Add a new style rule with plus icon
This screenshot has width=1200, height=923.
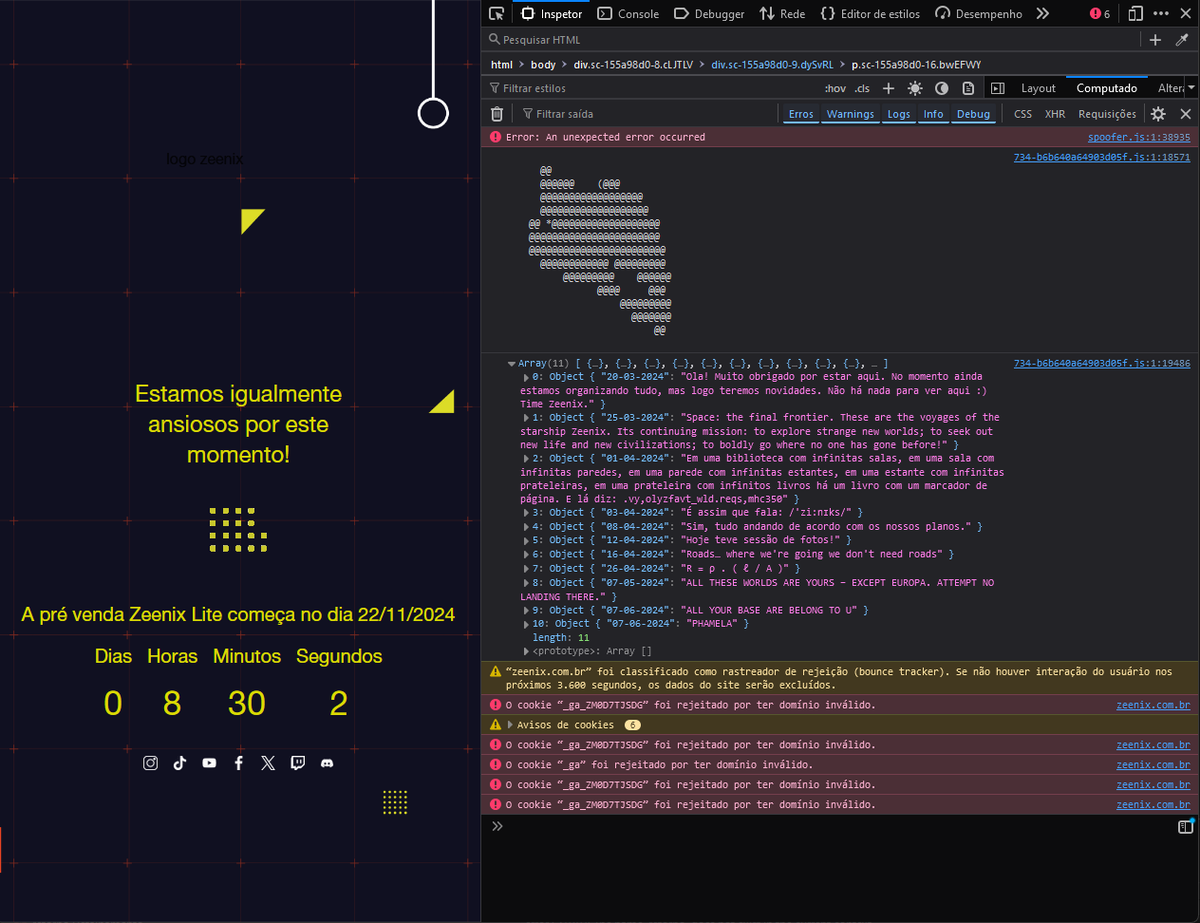888,88
